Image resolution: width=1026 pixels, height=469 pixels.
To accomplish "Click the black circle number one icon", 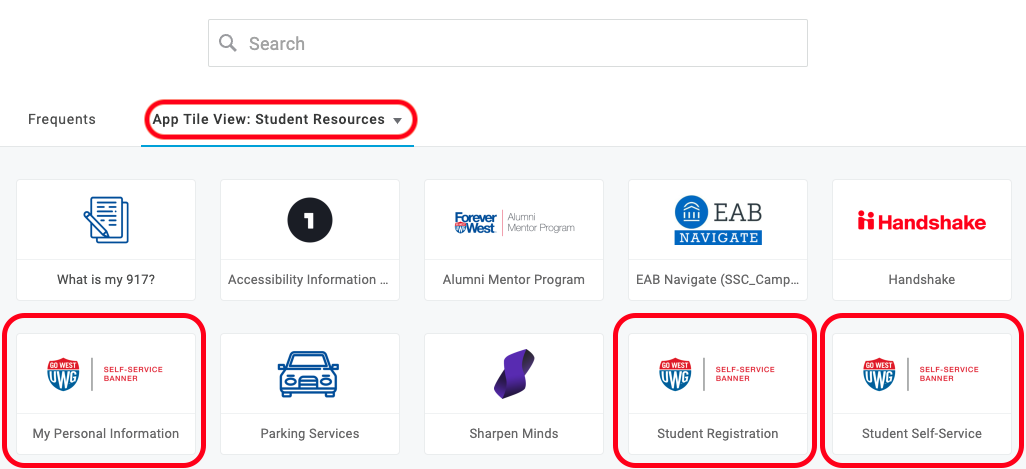I will point(309,220).
